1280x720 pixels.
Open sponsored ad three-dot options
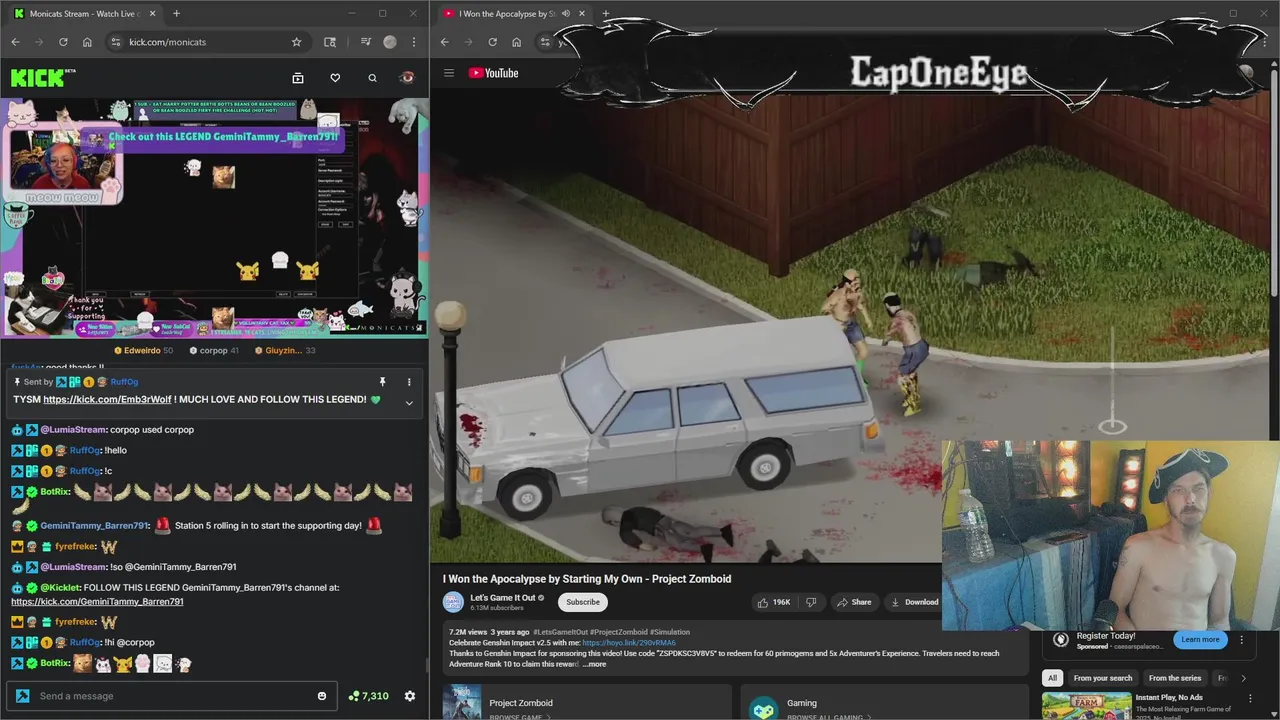[1242, 640]
